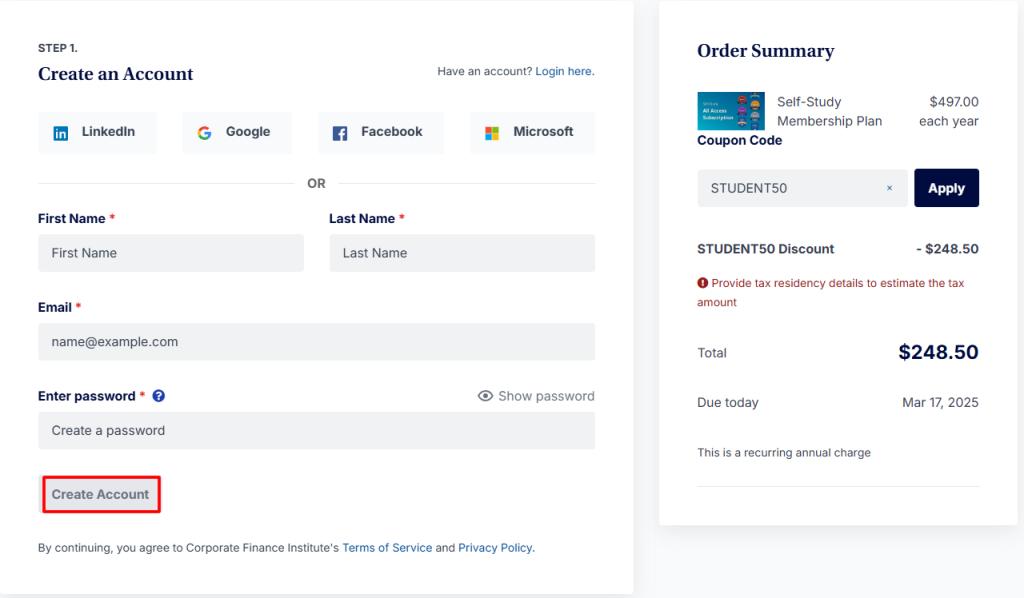Open the Login here link
The image size is (1024, 598).
tap(564, 72)
